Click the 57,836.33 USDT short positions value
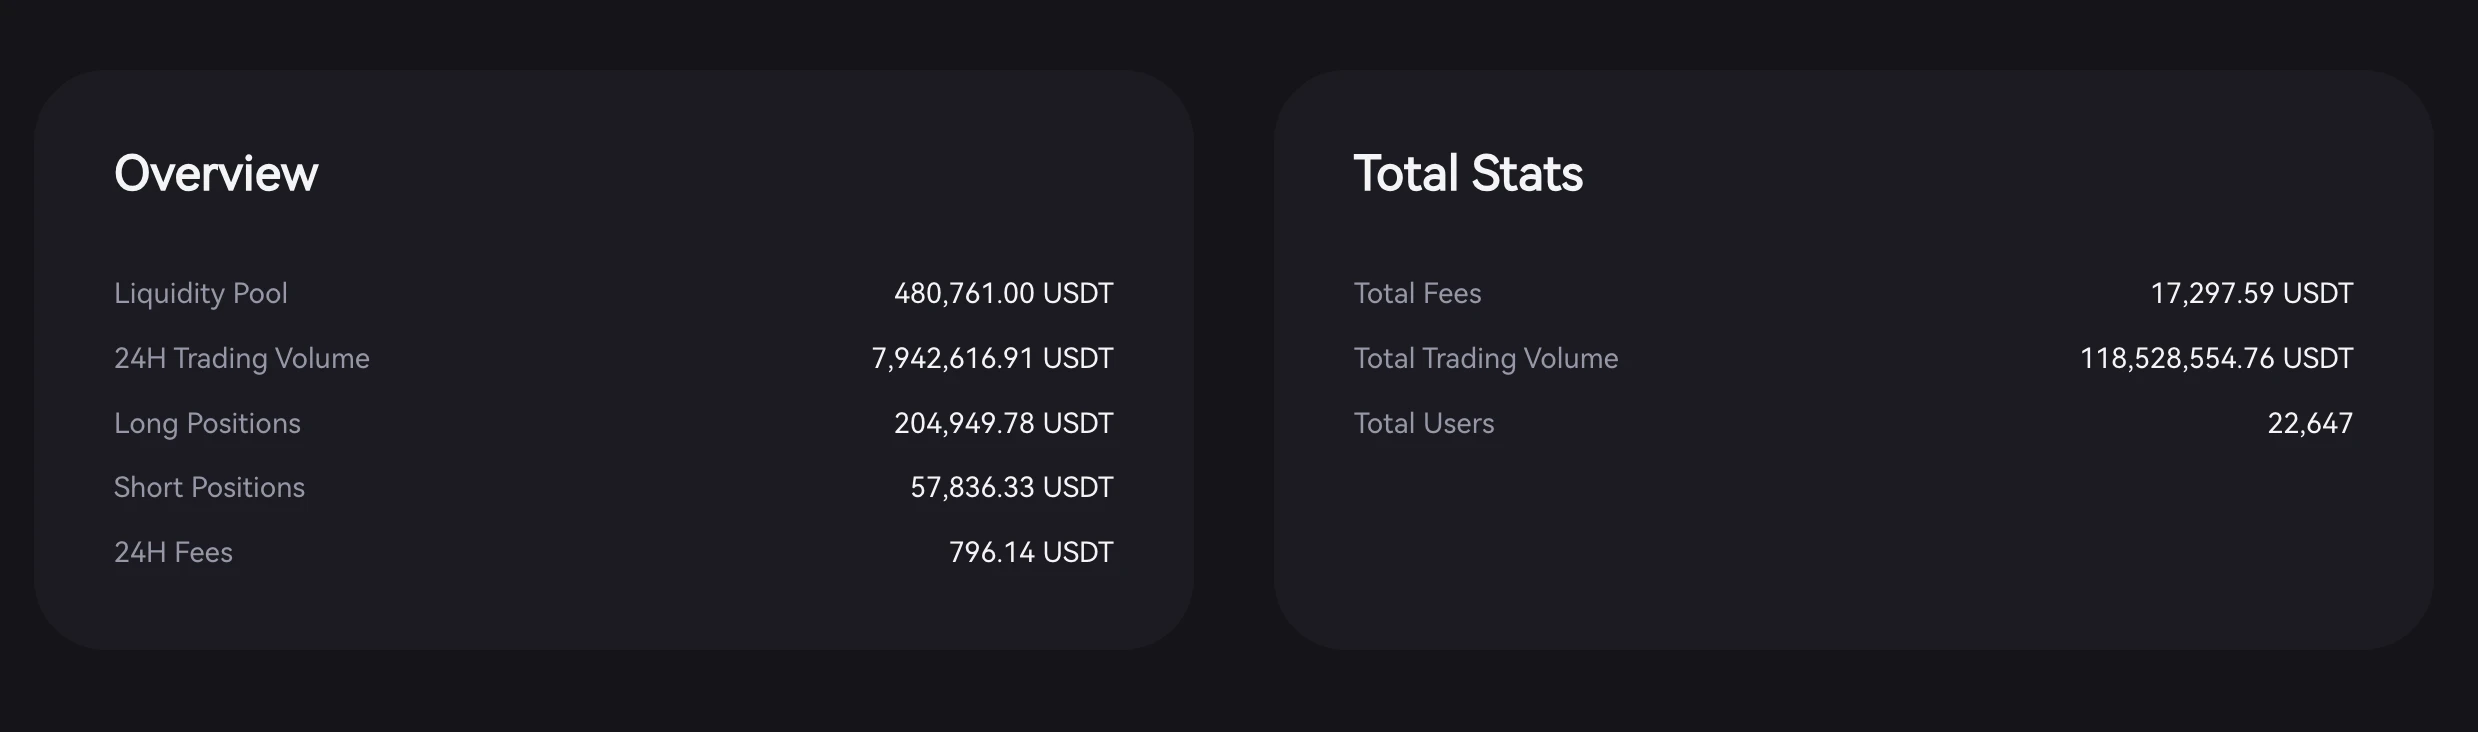This screenshot has width=2478, height=732. pyautogui.click(x=1011, y=487)
